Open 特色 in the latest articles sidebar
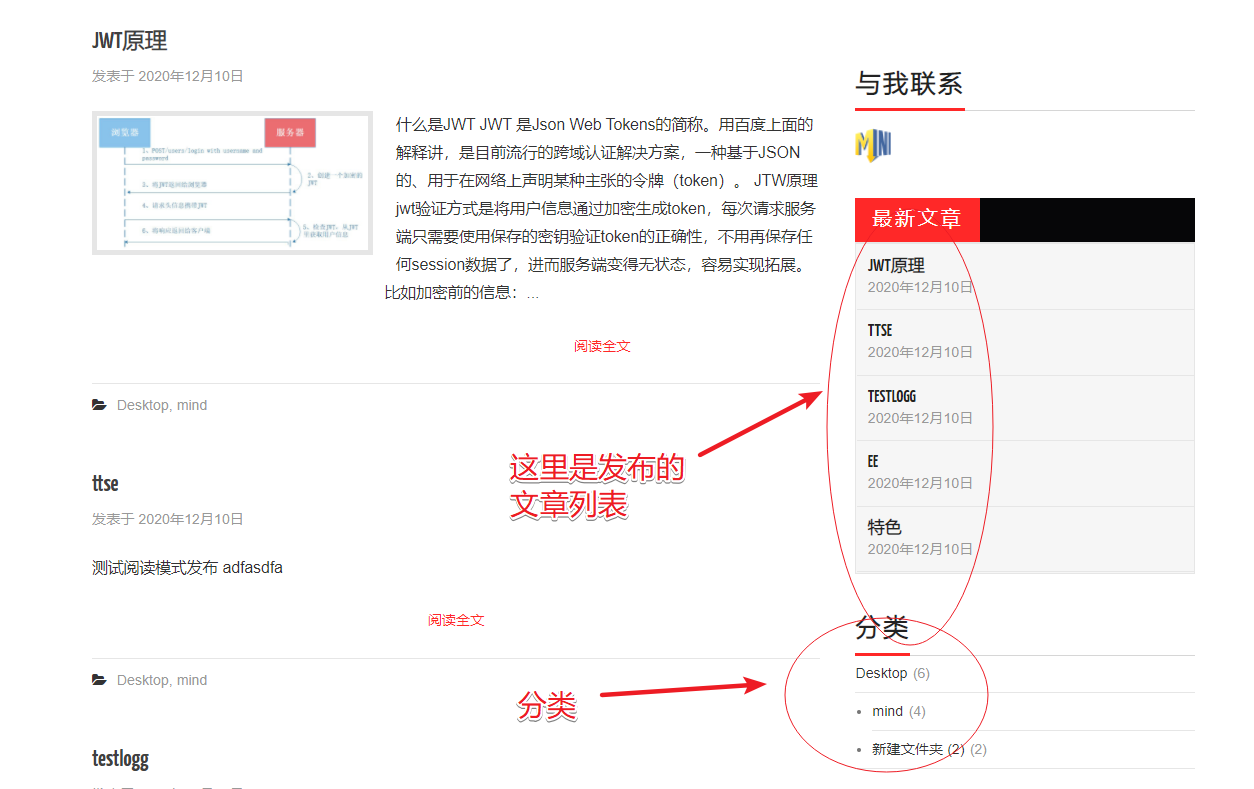 point(884,527)
